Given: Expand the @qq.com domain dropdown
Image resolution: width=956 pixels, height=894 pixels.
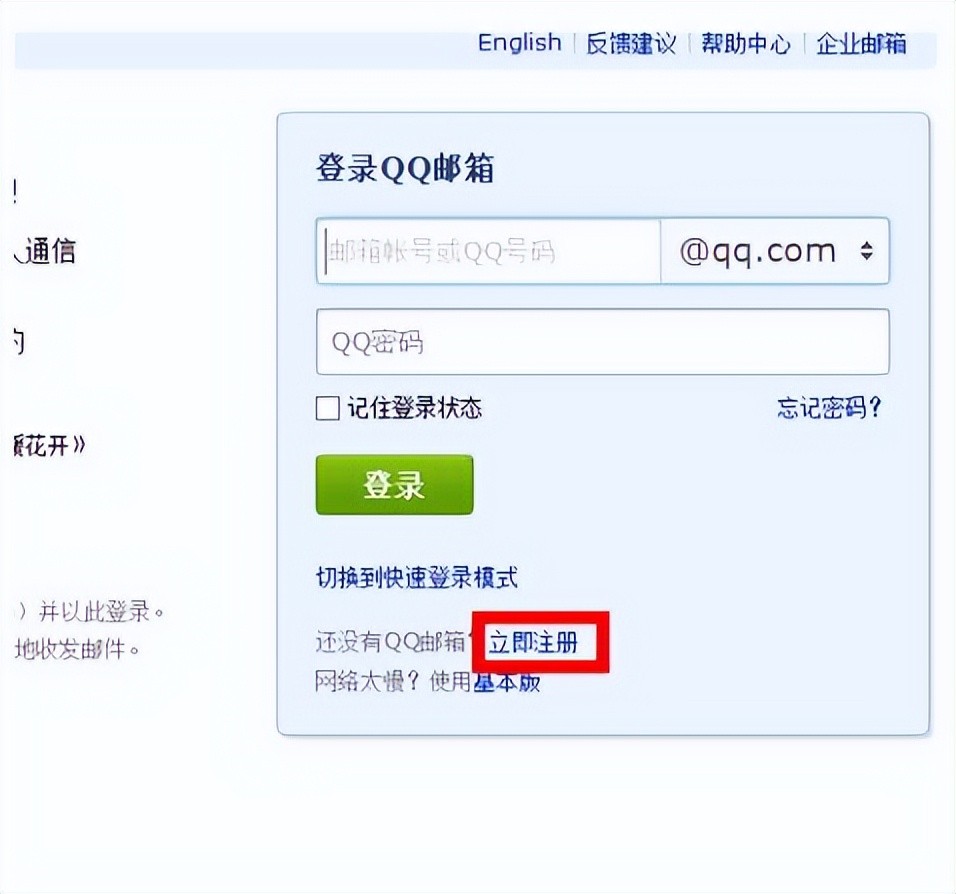Looking at the screenshot, I should (x=774, y=251).
